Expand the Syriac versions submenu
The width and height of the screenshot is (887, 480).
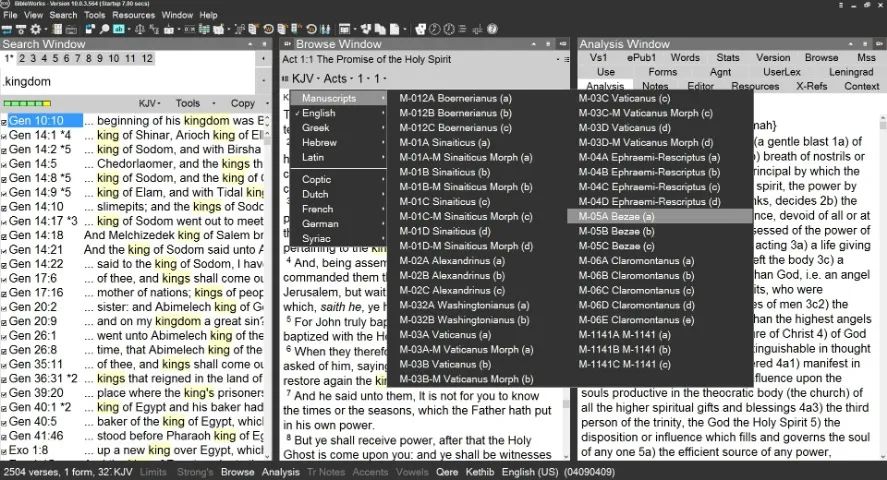[338, 238]
